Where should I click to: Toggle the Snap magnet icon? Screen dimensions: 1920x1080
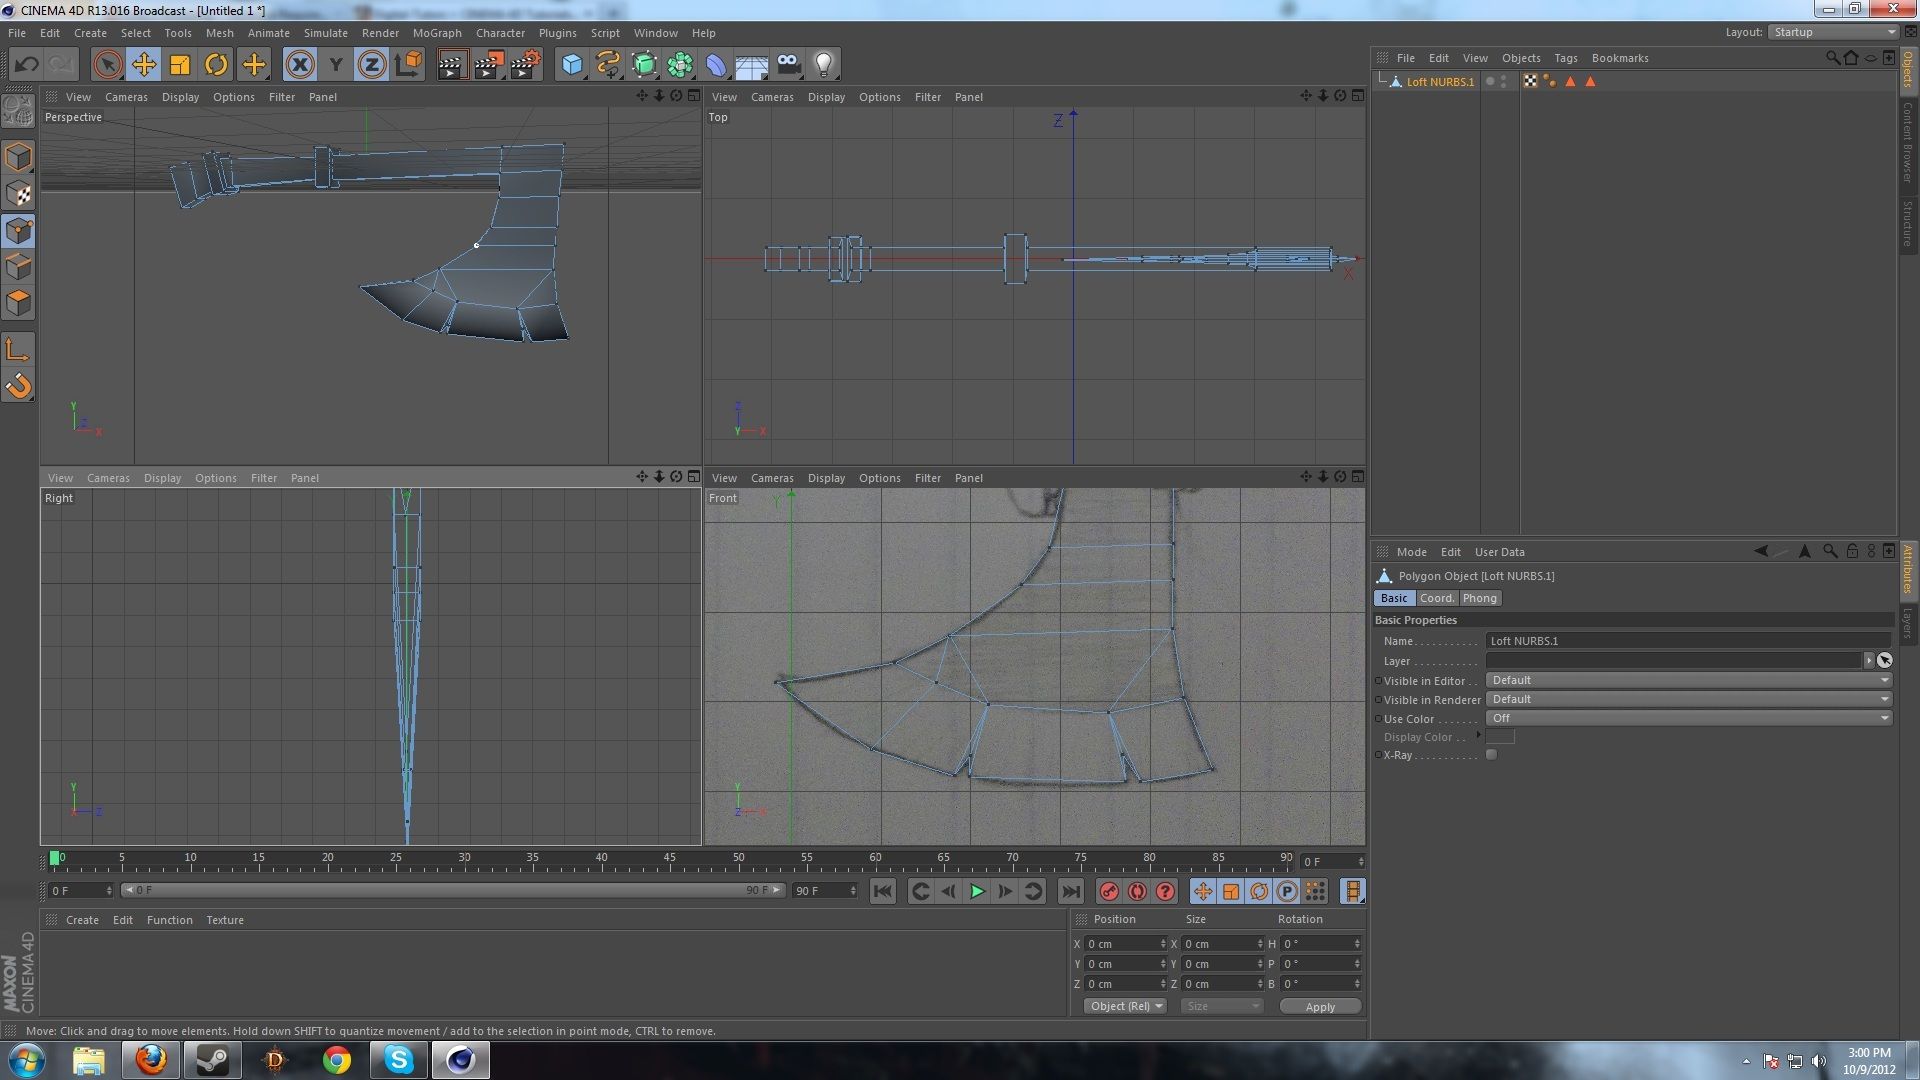pos(18,386)
